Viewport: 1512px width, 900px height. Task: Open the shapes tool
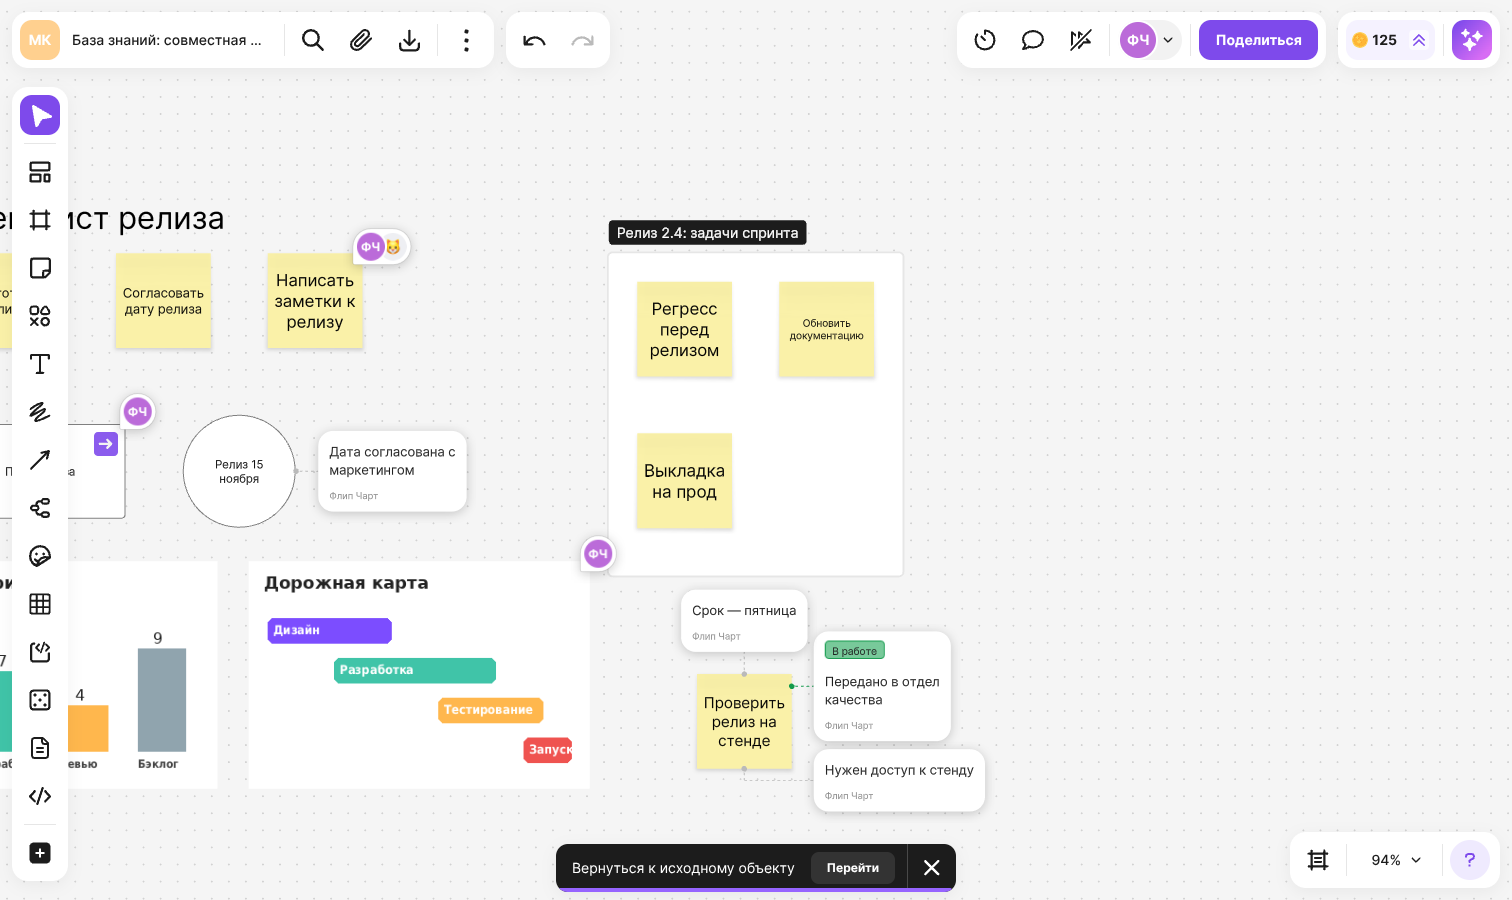[x=40, y=316]
